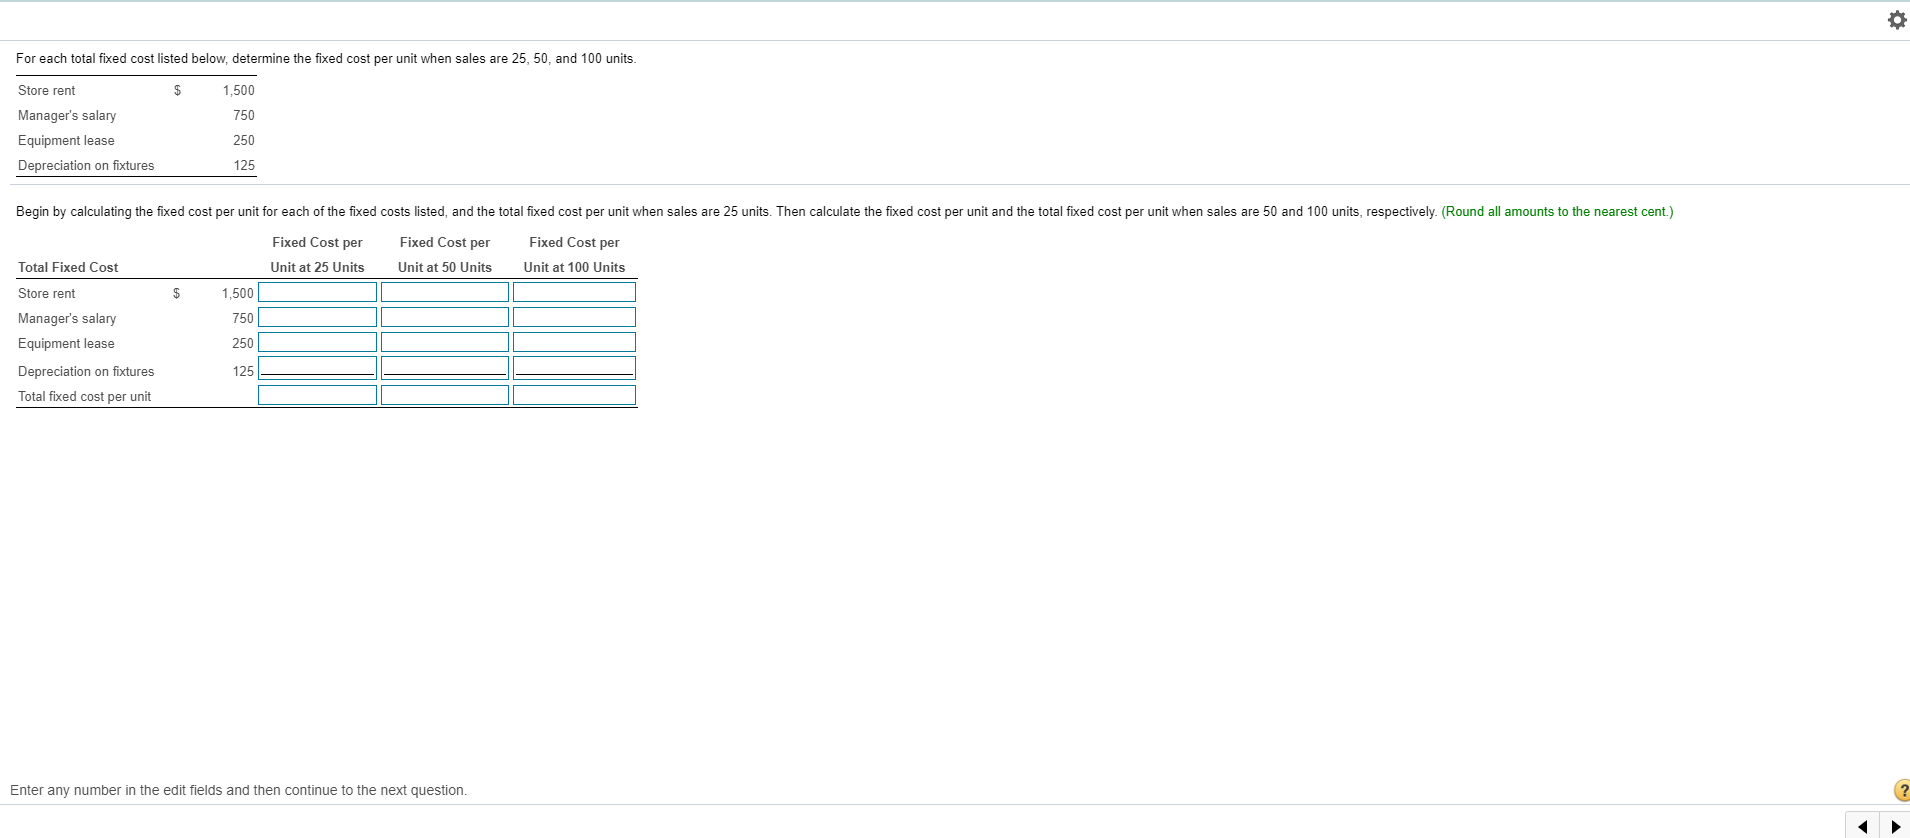Go to previous question arrow
Image resolution: width=1910 pixels, height=838 pixels.
[x=1862, y=826]
